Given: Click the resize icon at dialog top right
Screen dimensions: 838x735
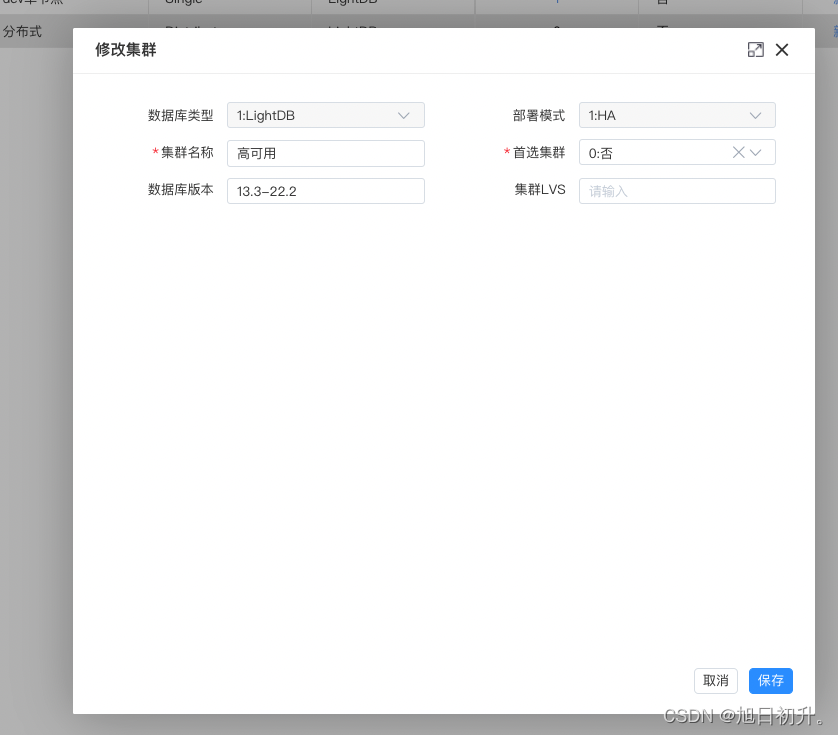Looking at the screenshot, I should pos(756,49).
